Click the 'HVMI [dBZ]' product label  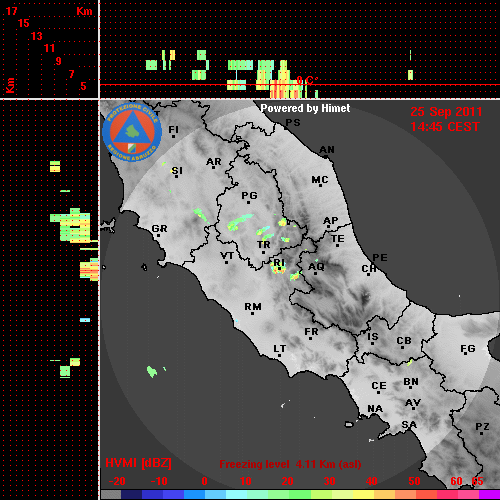click(138, 463)
